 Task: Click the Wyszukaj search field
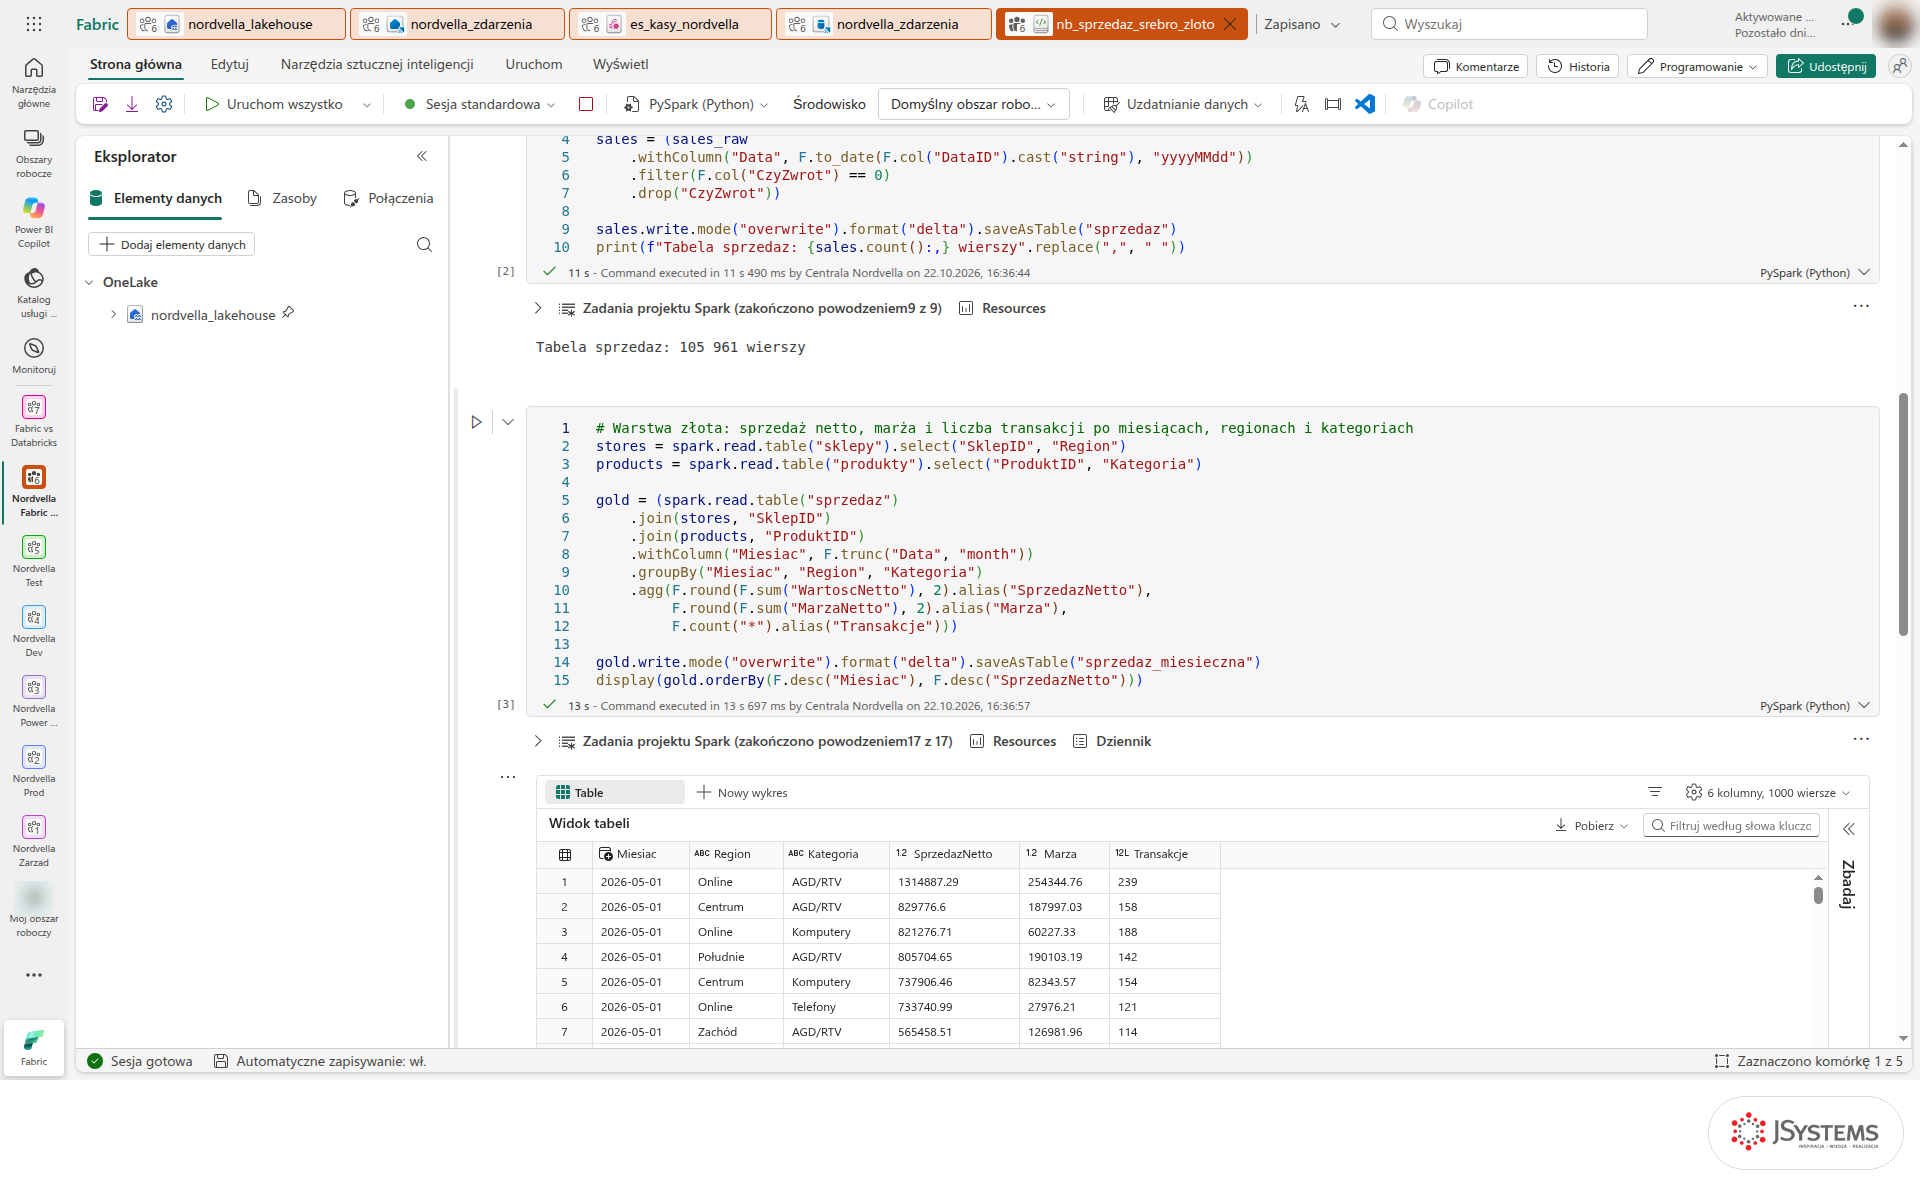tap(1509, 24)
